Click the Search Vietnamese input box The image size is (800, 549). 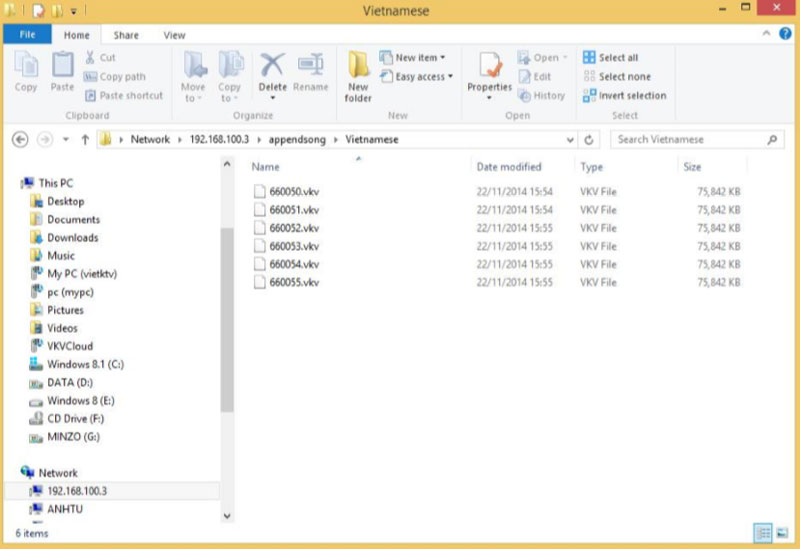point(690,140)
